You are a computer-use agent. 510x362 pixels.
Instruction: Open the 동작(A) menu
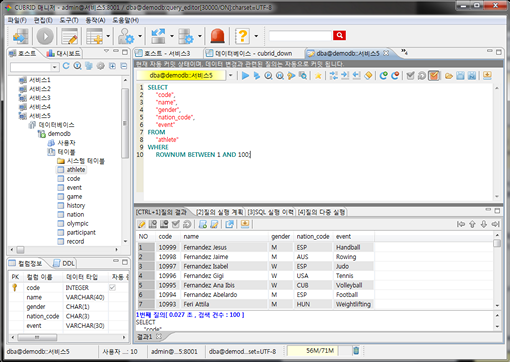(95, 20)
